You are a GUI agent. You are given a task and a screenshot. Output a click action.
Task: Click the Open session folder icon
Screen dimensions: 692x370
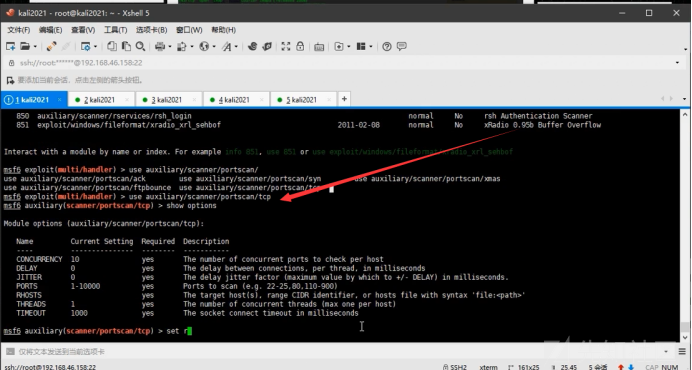25,46
